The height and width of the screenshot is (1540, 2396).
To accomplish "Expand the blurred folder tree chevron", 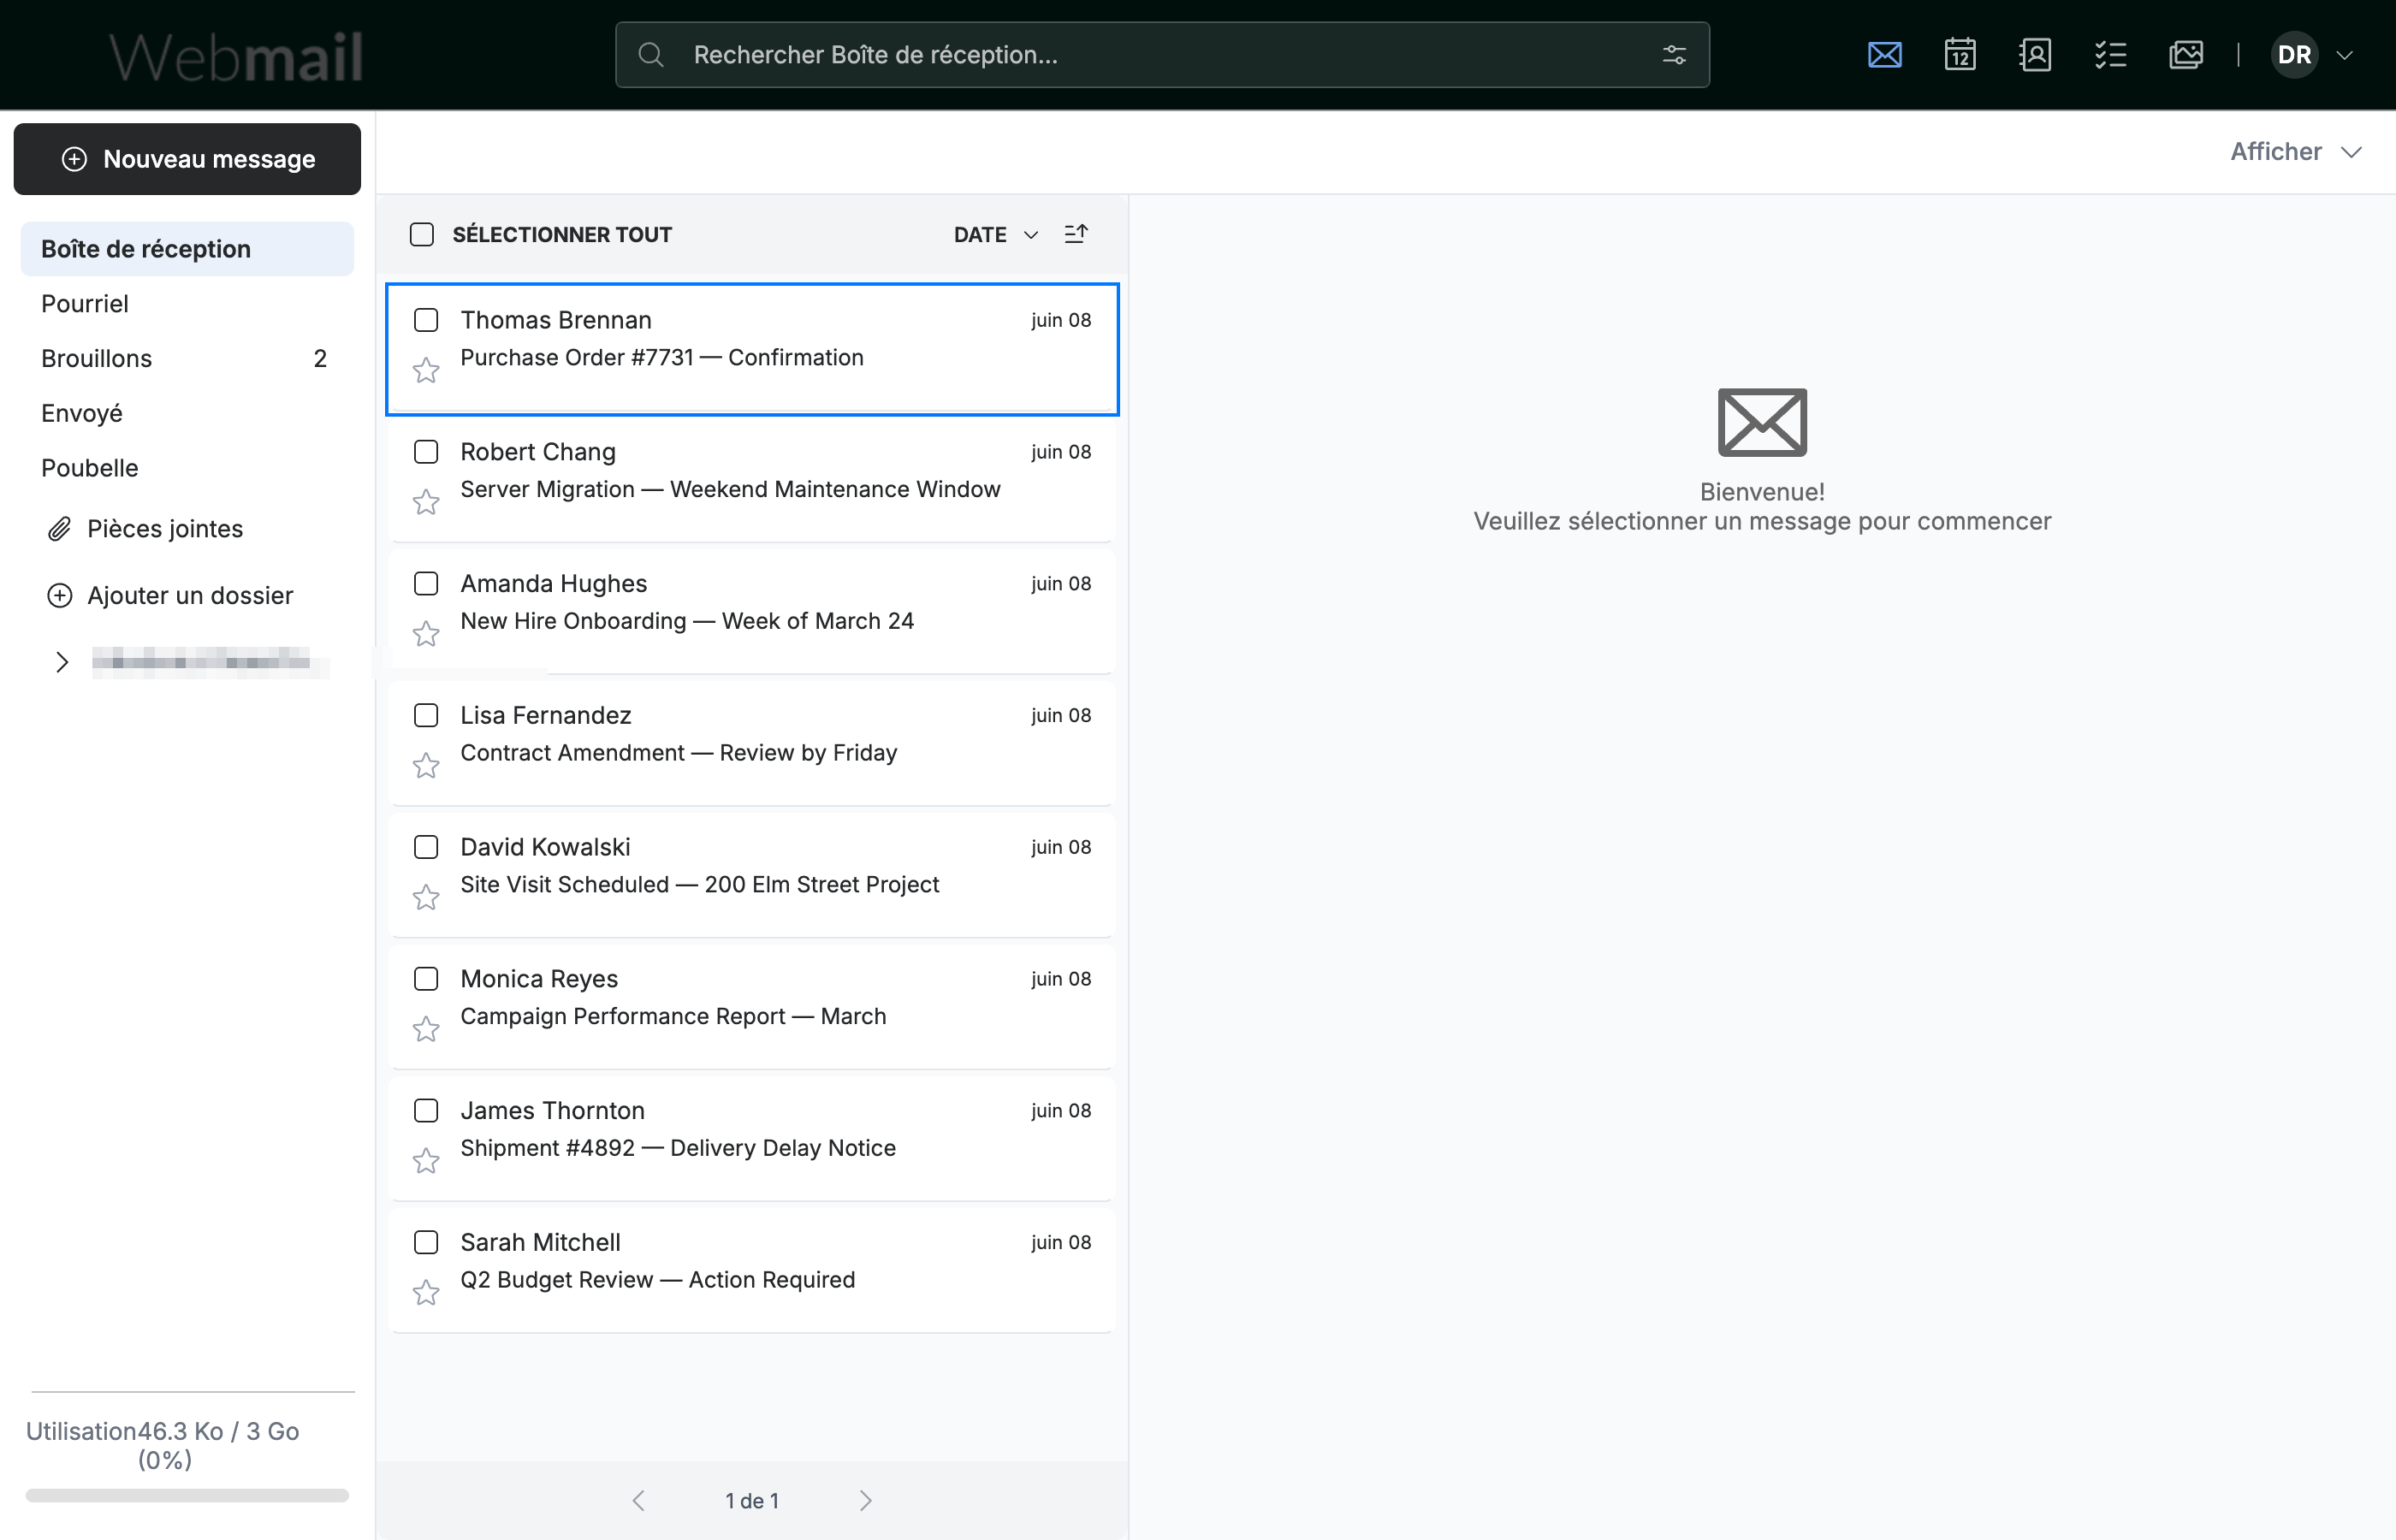I will click(62, 662).
